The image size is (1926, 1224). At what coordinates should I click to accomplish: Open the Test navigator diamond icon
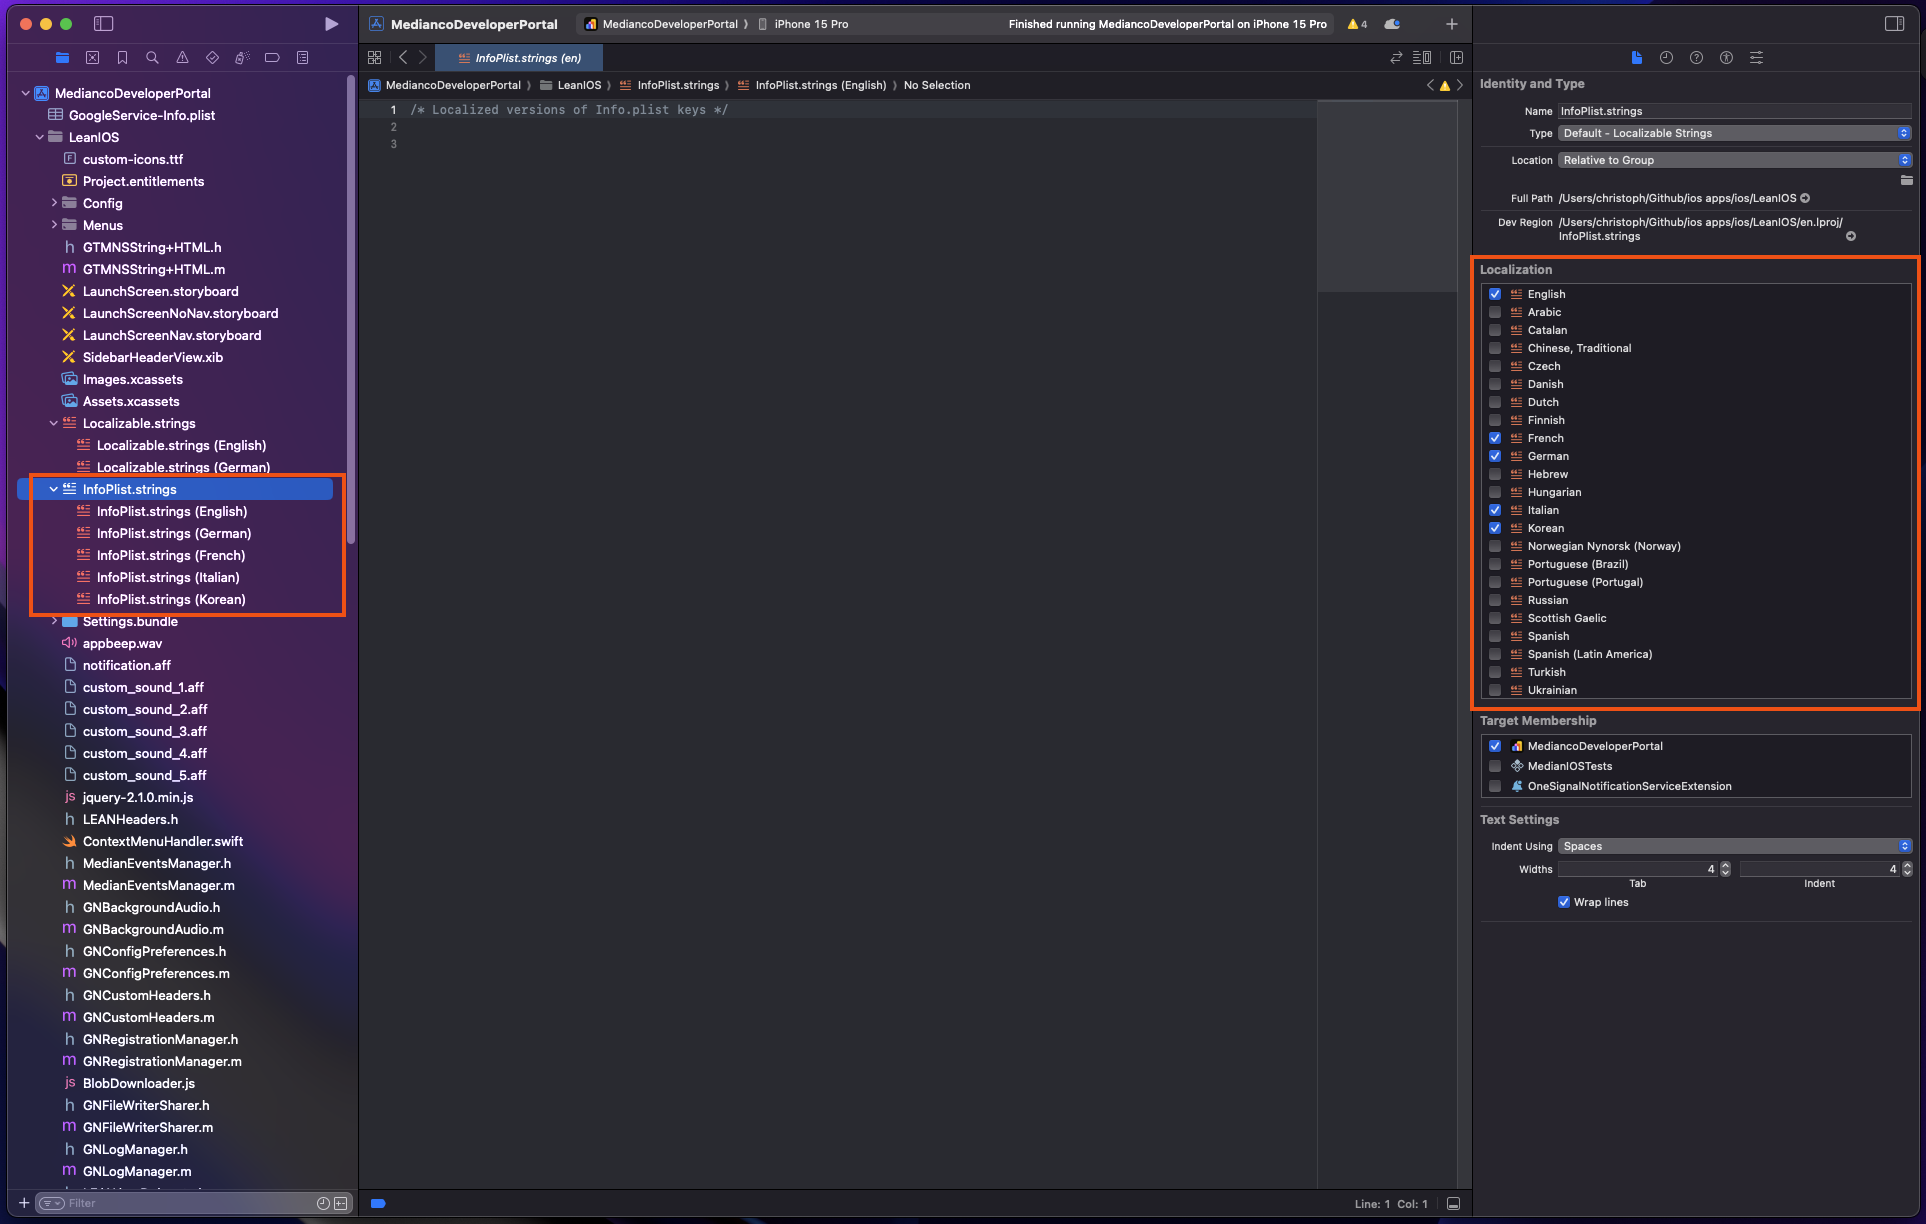coord(212,57)
